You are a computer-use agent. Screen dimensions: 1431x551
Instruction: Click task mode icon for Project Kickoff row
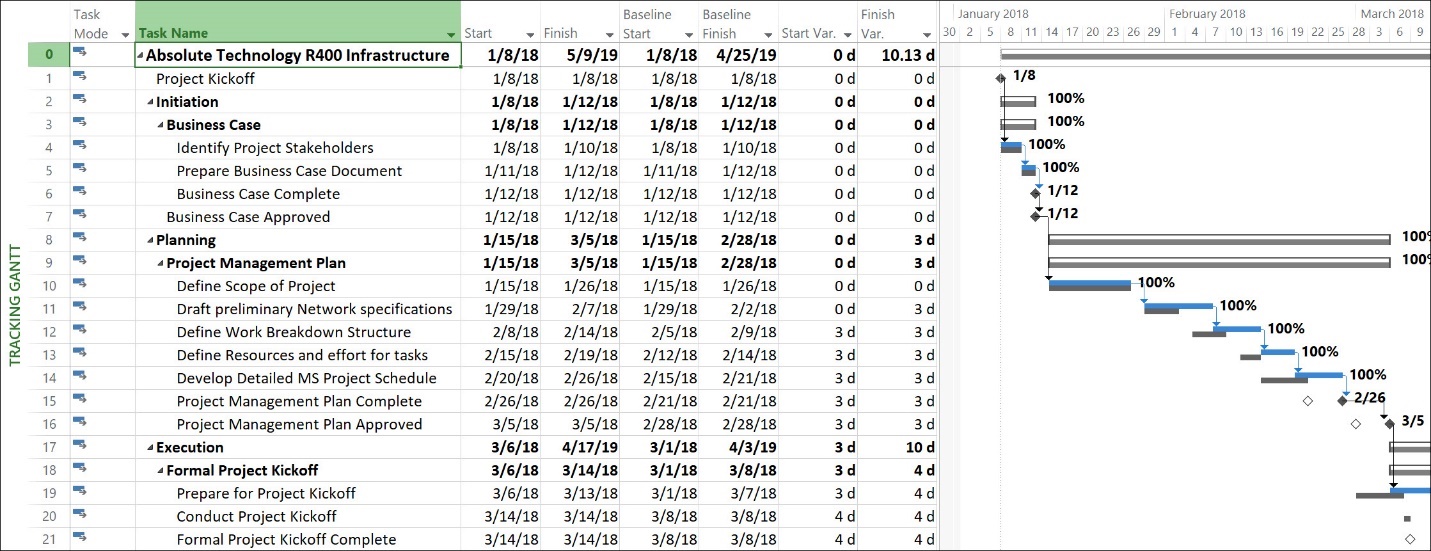click(x=80, y=78)
